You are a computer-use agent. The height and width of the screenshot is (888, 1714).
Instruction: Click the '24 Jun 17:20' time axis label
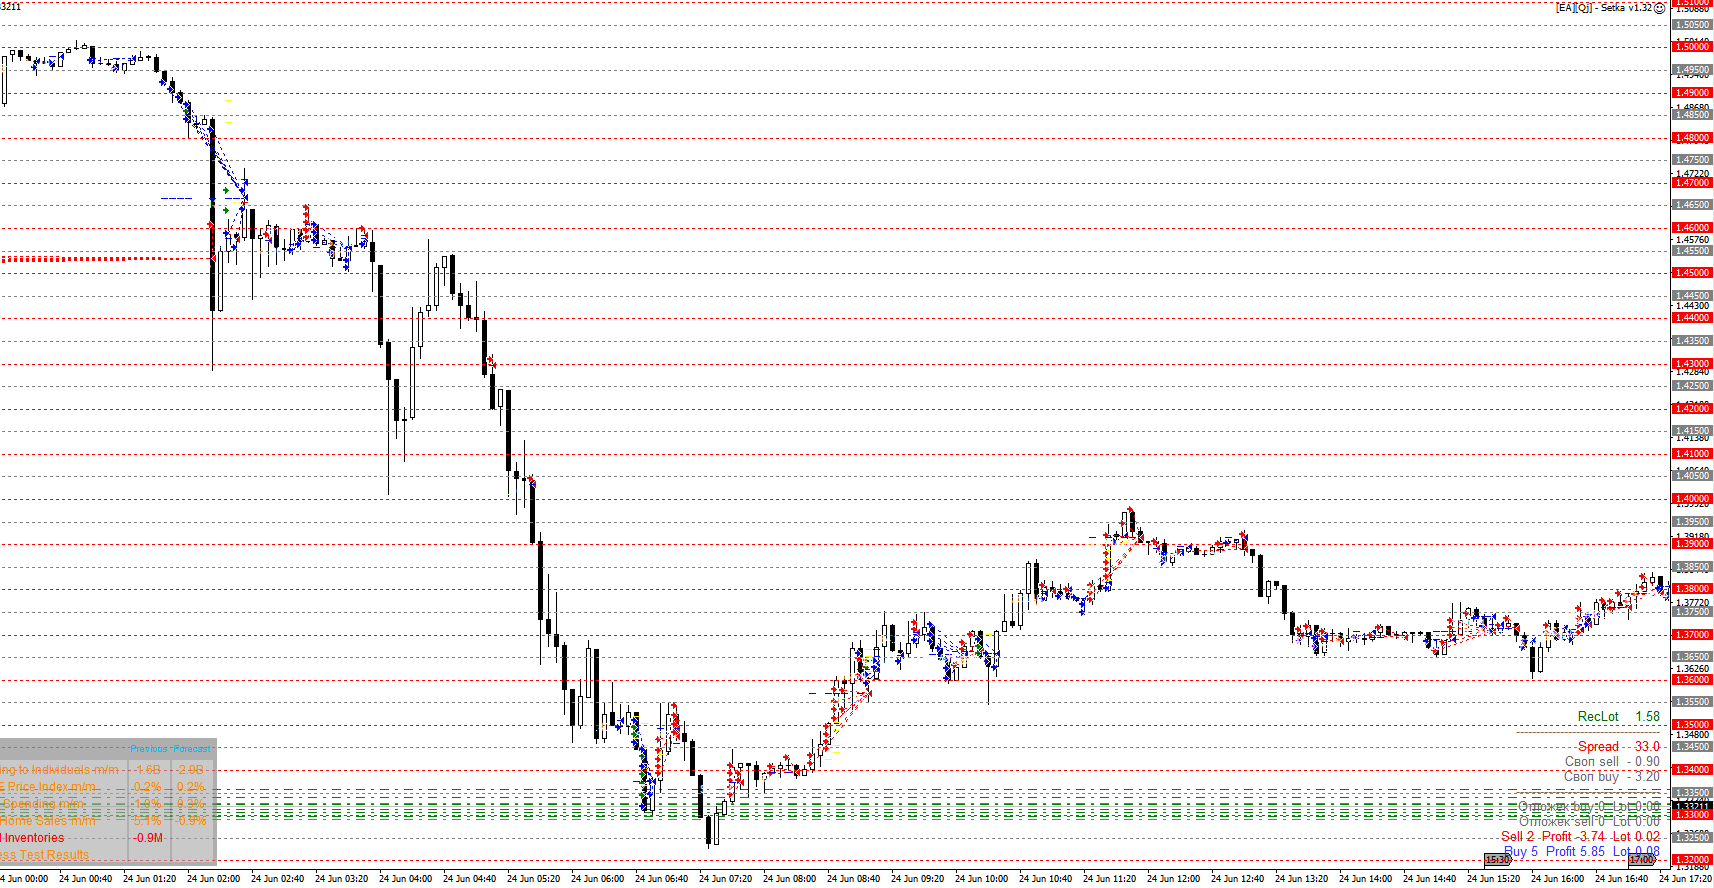[x=1686, y=879]
